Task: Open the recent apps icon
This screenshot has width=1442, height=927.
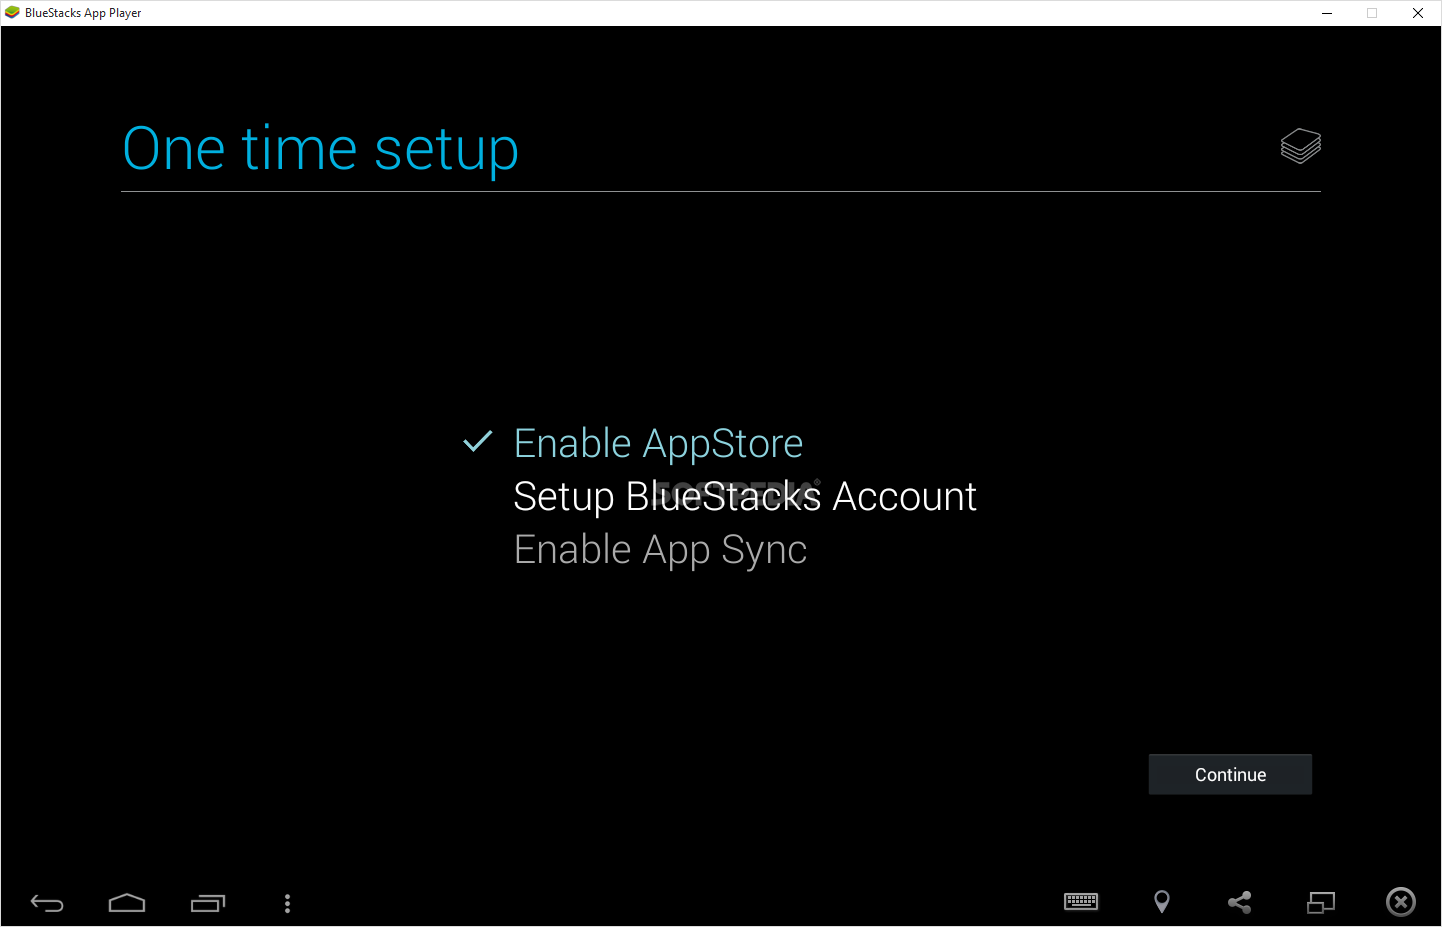Action: (208, 903)
